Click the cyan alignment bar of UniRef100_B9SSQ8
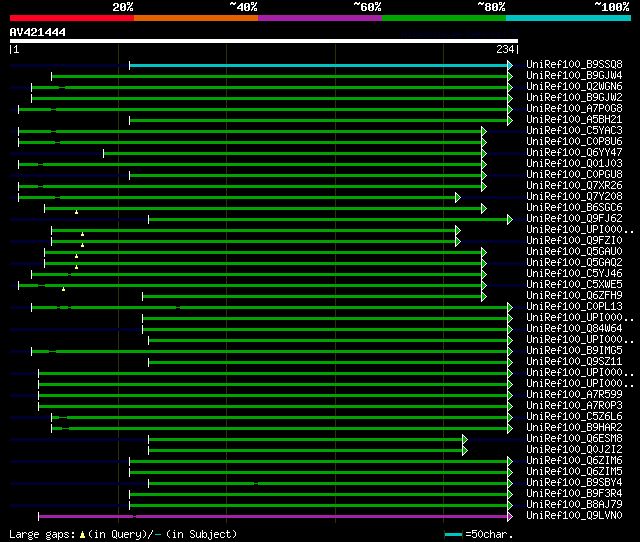This screenshot has width=640, height=542. click(x=318, y=65)
